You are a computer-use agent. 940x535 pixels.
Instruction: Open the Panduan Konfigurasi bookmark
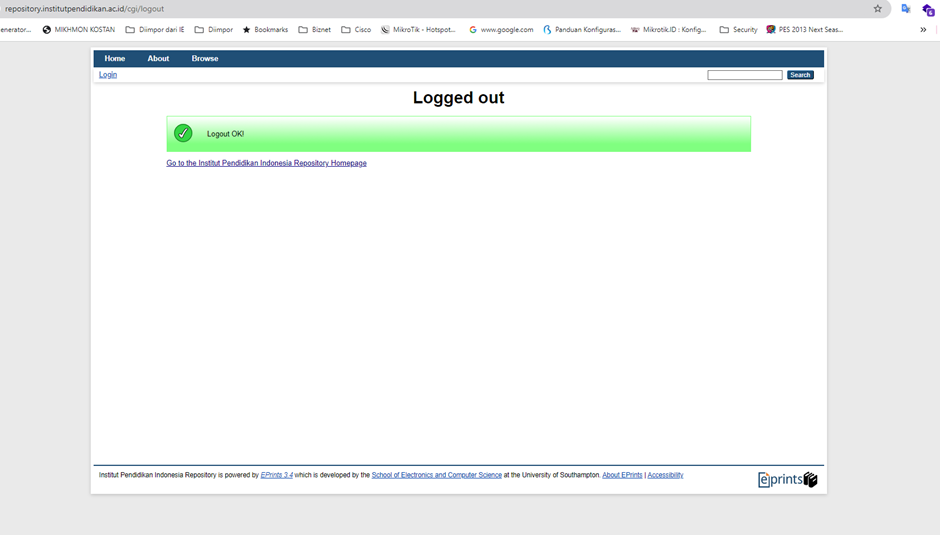click(582, 30)
